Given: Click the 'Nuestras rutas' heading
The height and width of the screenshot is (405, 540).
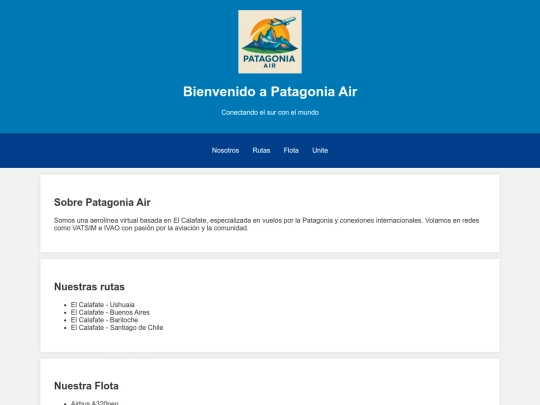Looking at the screenshot, I should [89, 287].
